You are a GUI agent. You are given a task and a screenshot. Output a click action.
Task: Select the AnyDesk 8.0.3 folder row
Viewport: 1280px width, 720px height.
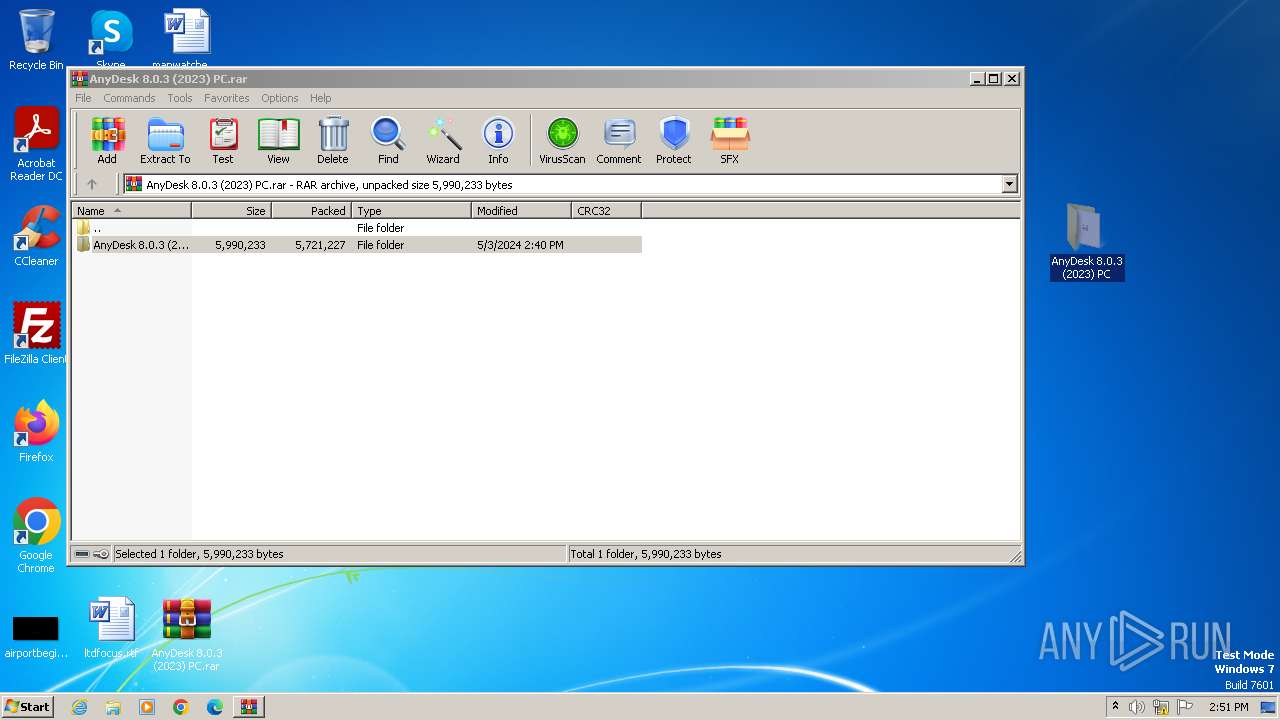coord(357,245)
